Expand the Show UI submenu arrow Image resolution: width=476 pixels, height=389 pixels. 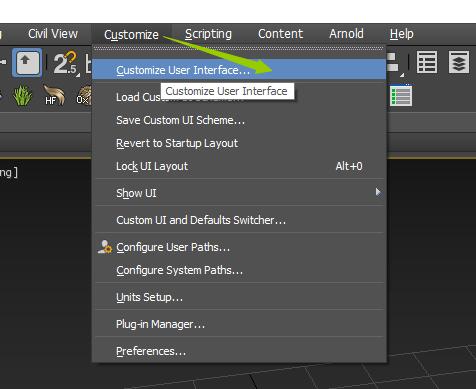coord(378,192)
